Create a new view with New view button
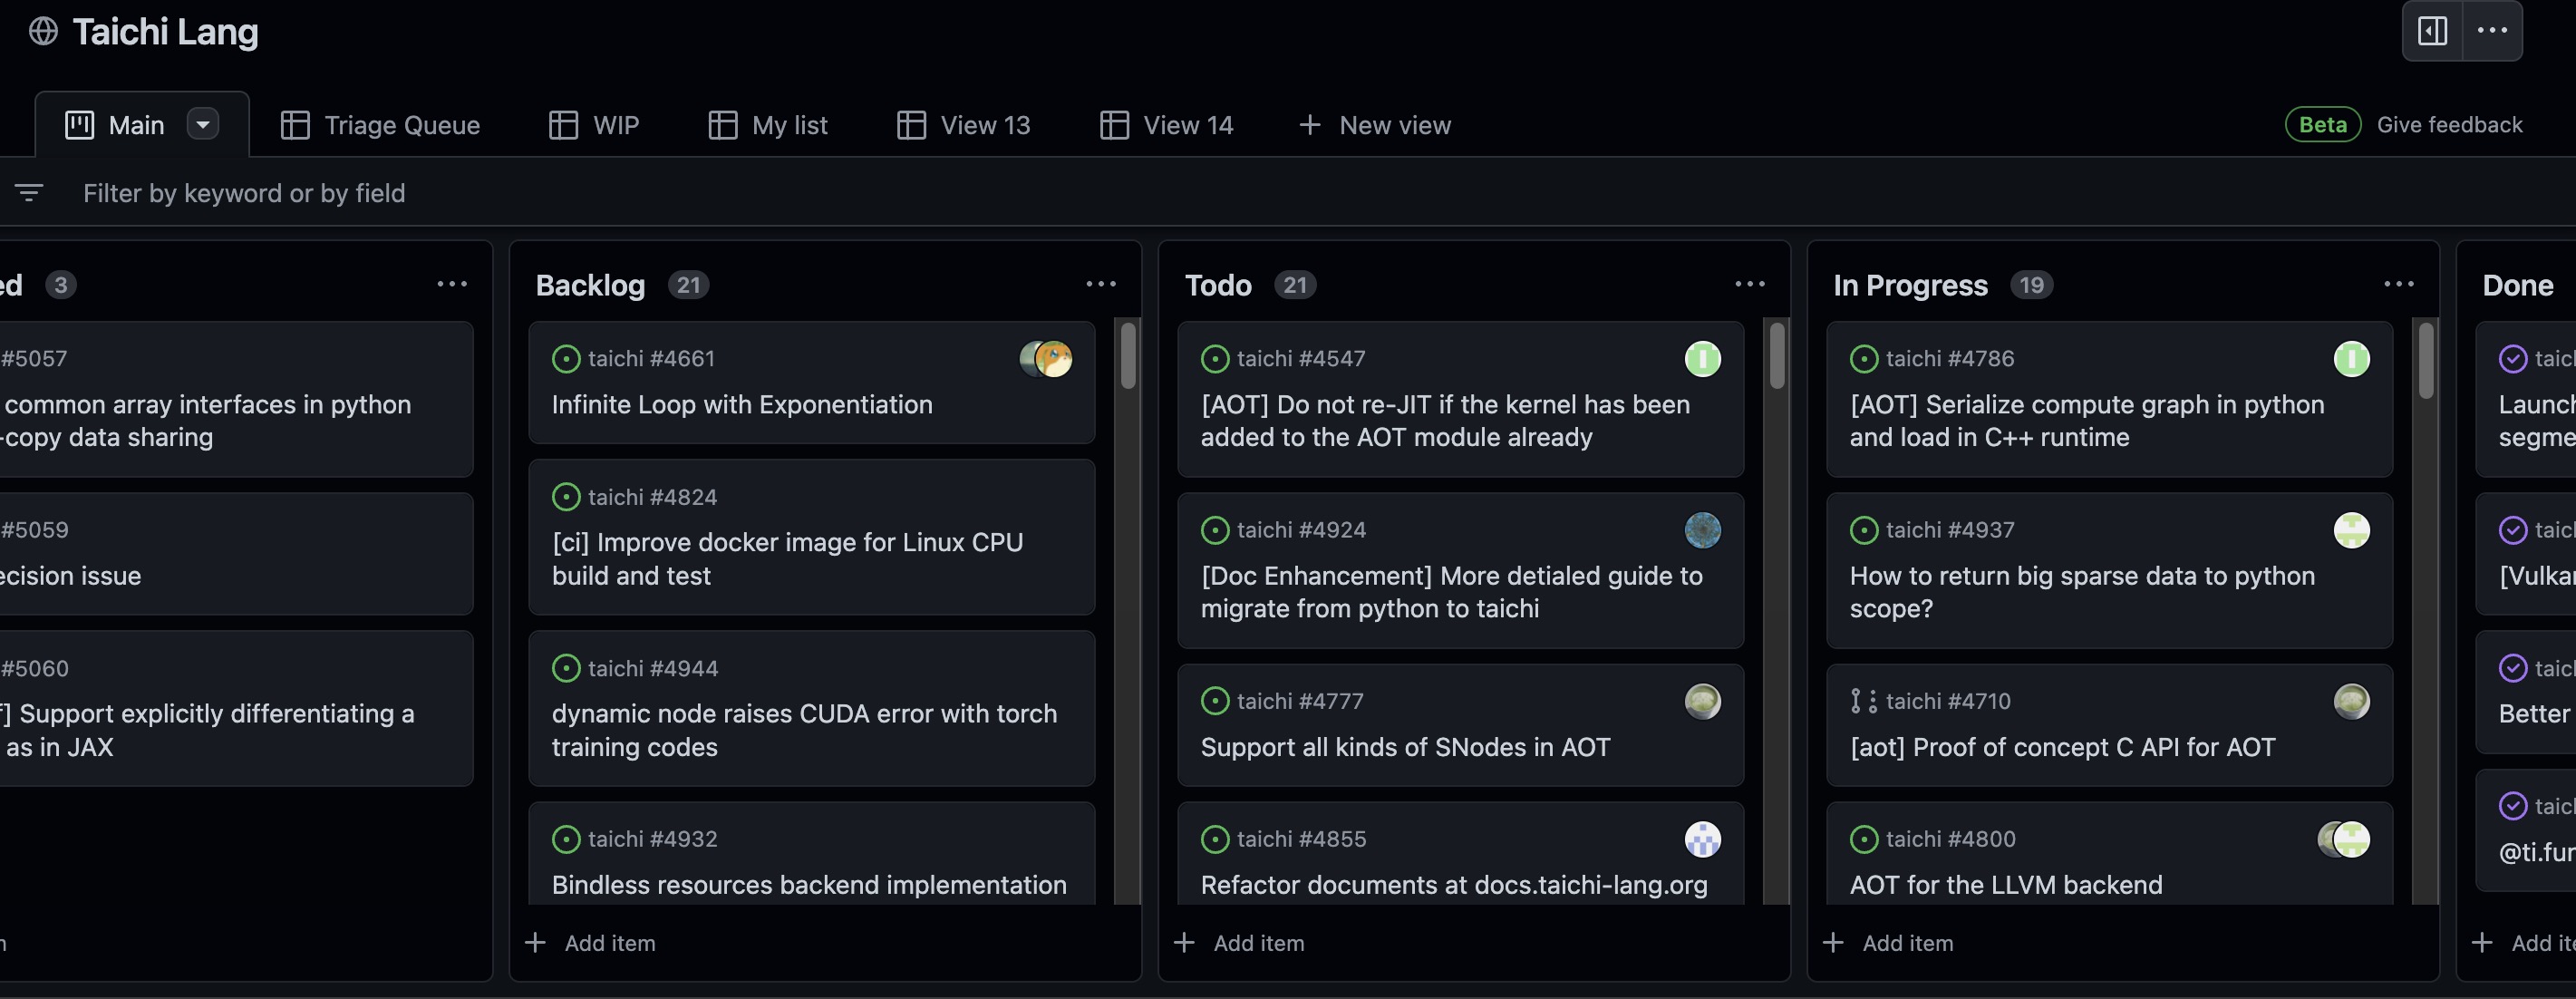 pos(1374,124)
